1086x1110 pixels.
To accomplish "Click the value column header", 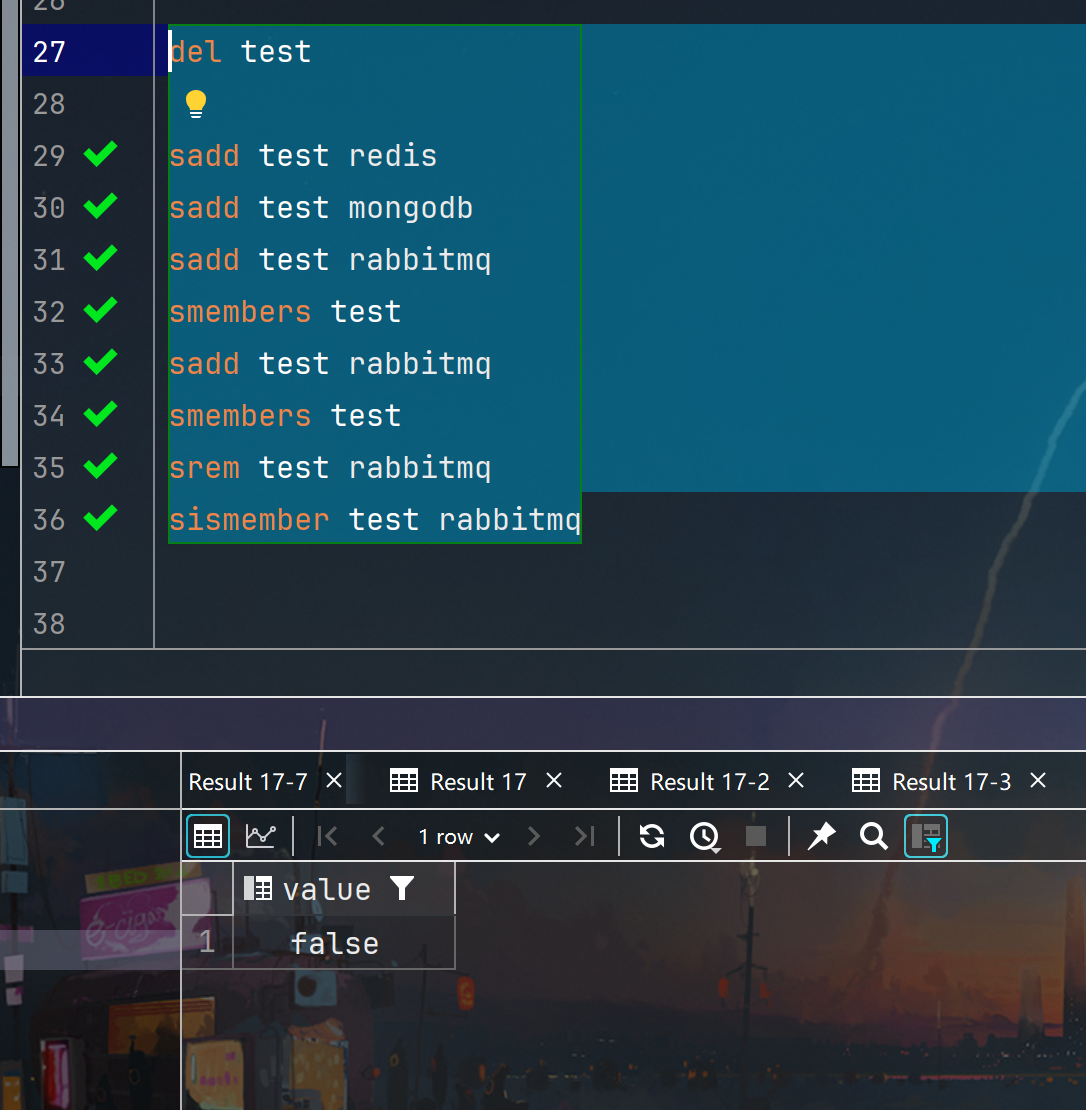I will [344, 889].
